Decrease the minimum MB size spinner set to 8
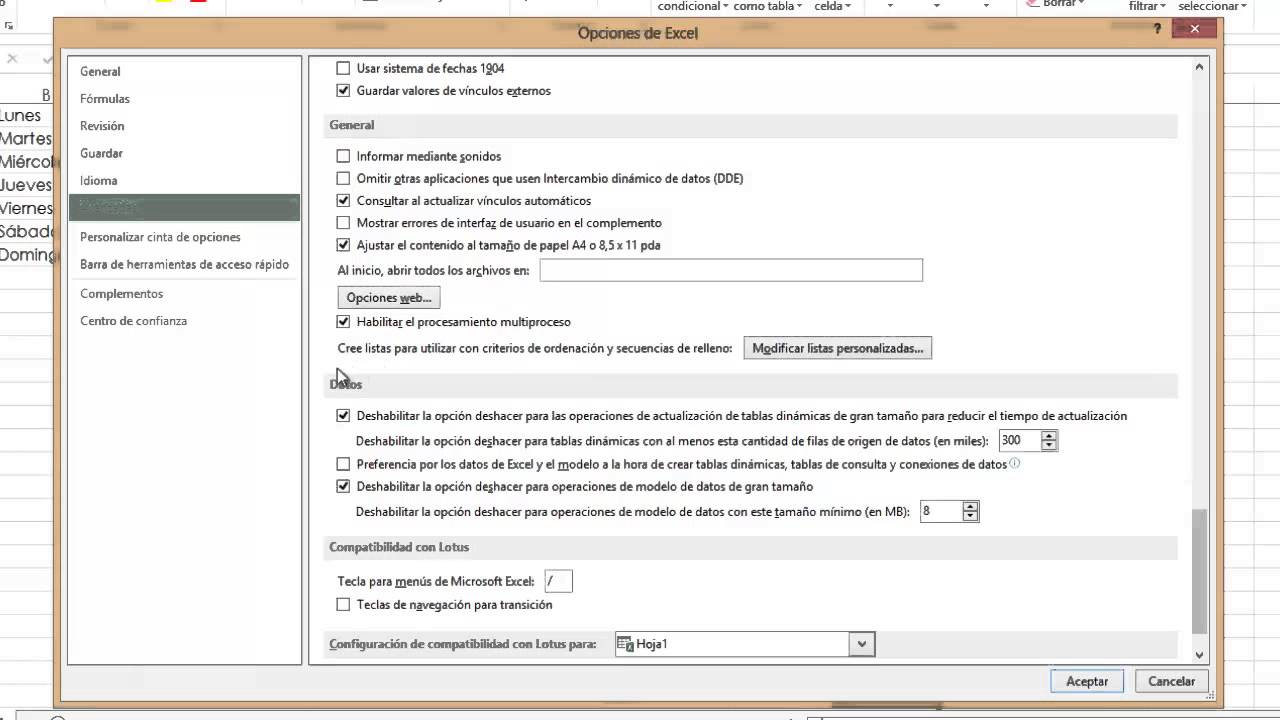The image size is (1280, 720). coord(970,516)
